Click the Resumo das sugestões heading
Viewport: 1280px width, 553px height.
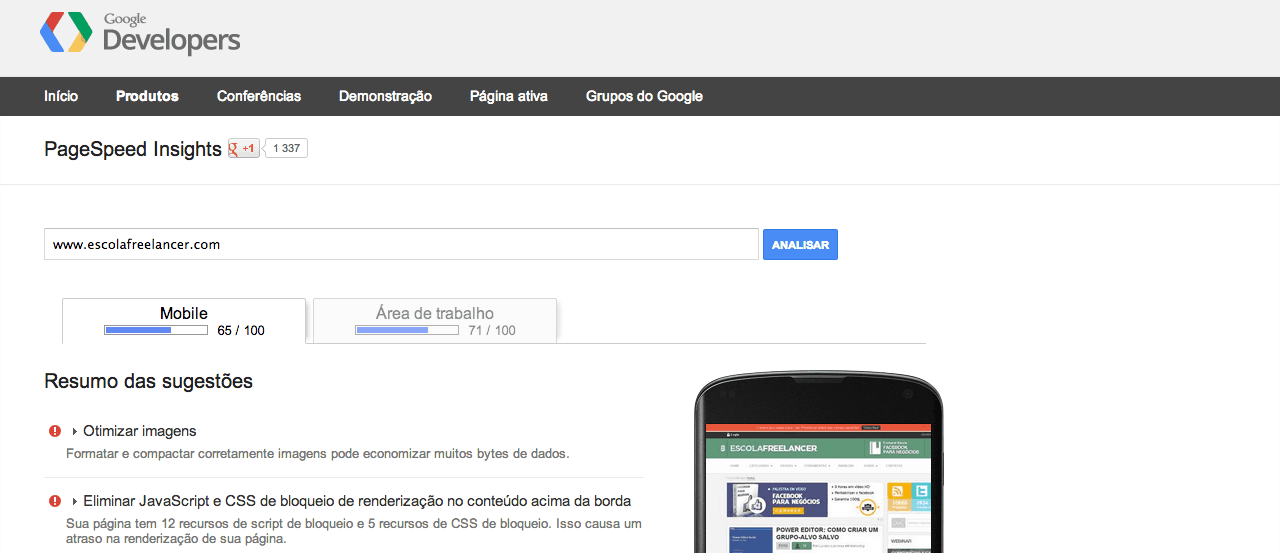[x=148, y=381]
